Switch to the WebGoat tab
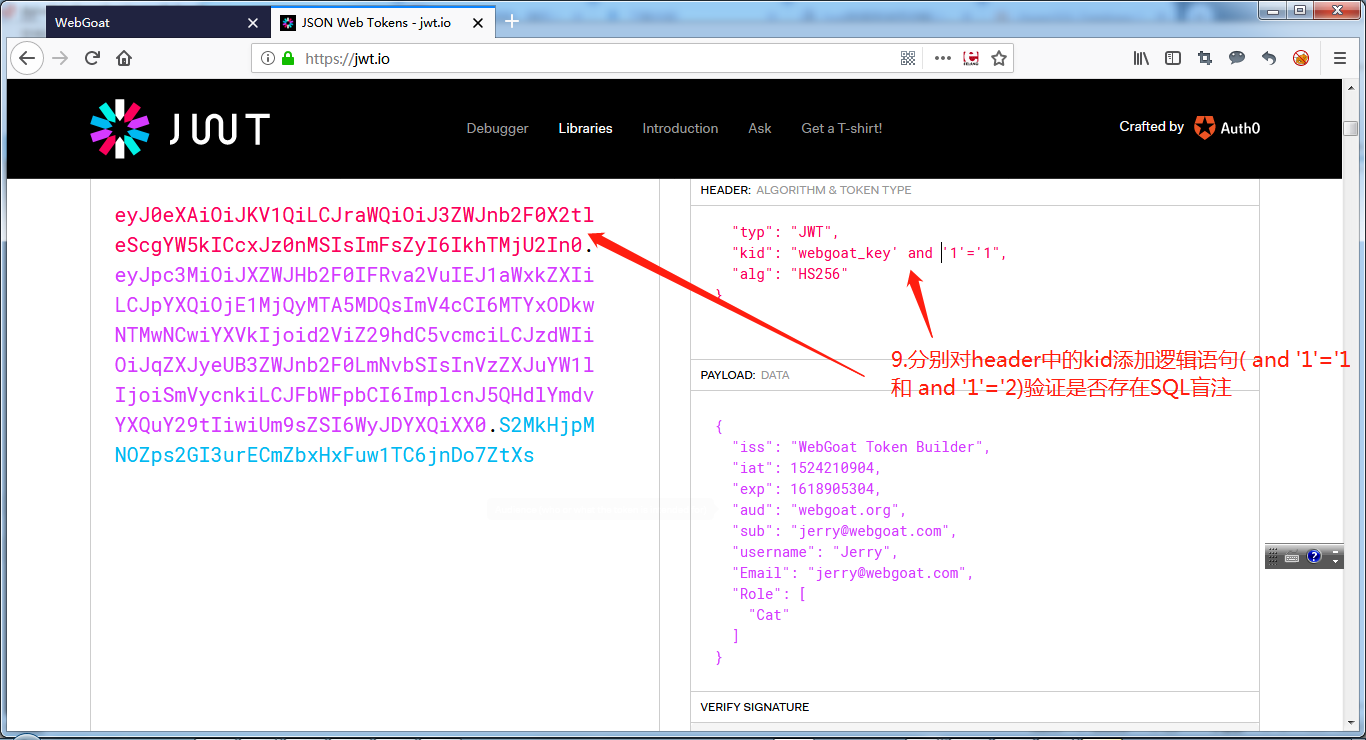1366x740 pixels. tap(157, 22)
